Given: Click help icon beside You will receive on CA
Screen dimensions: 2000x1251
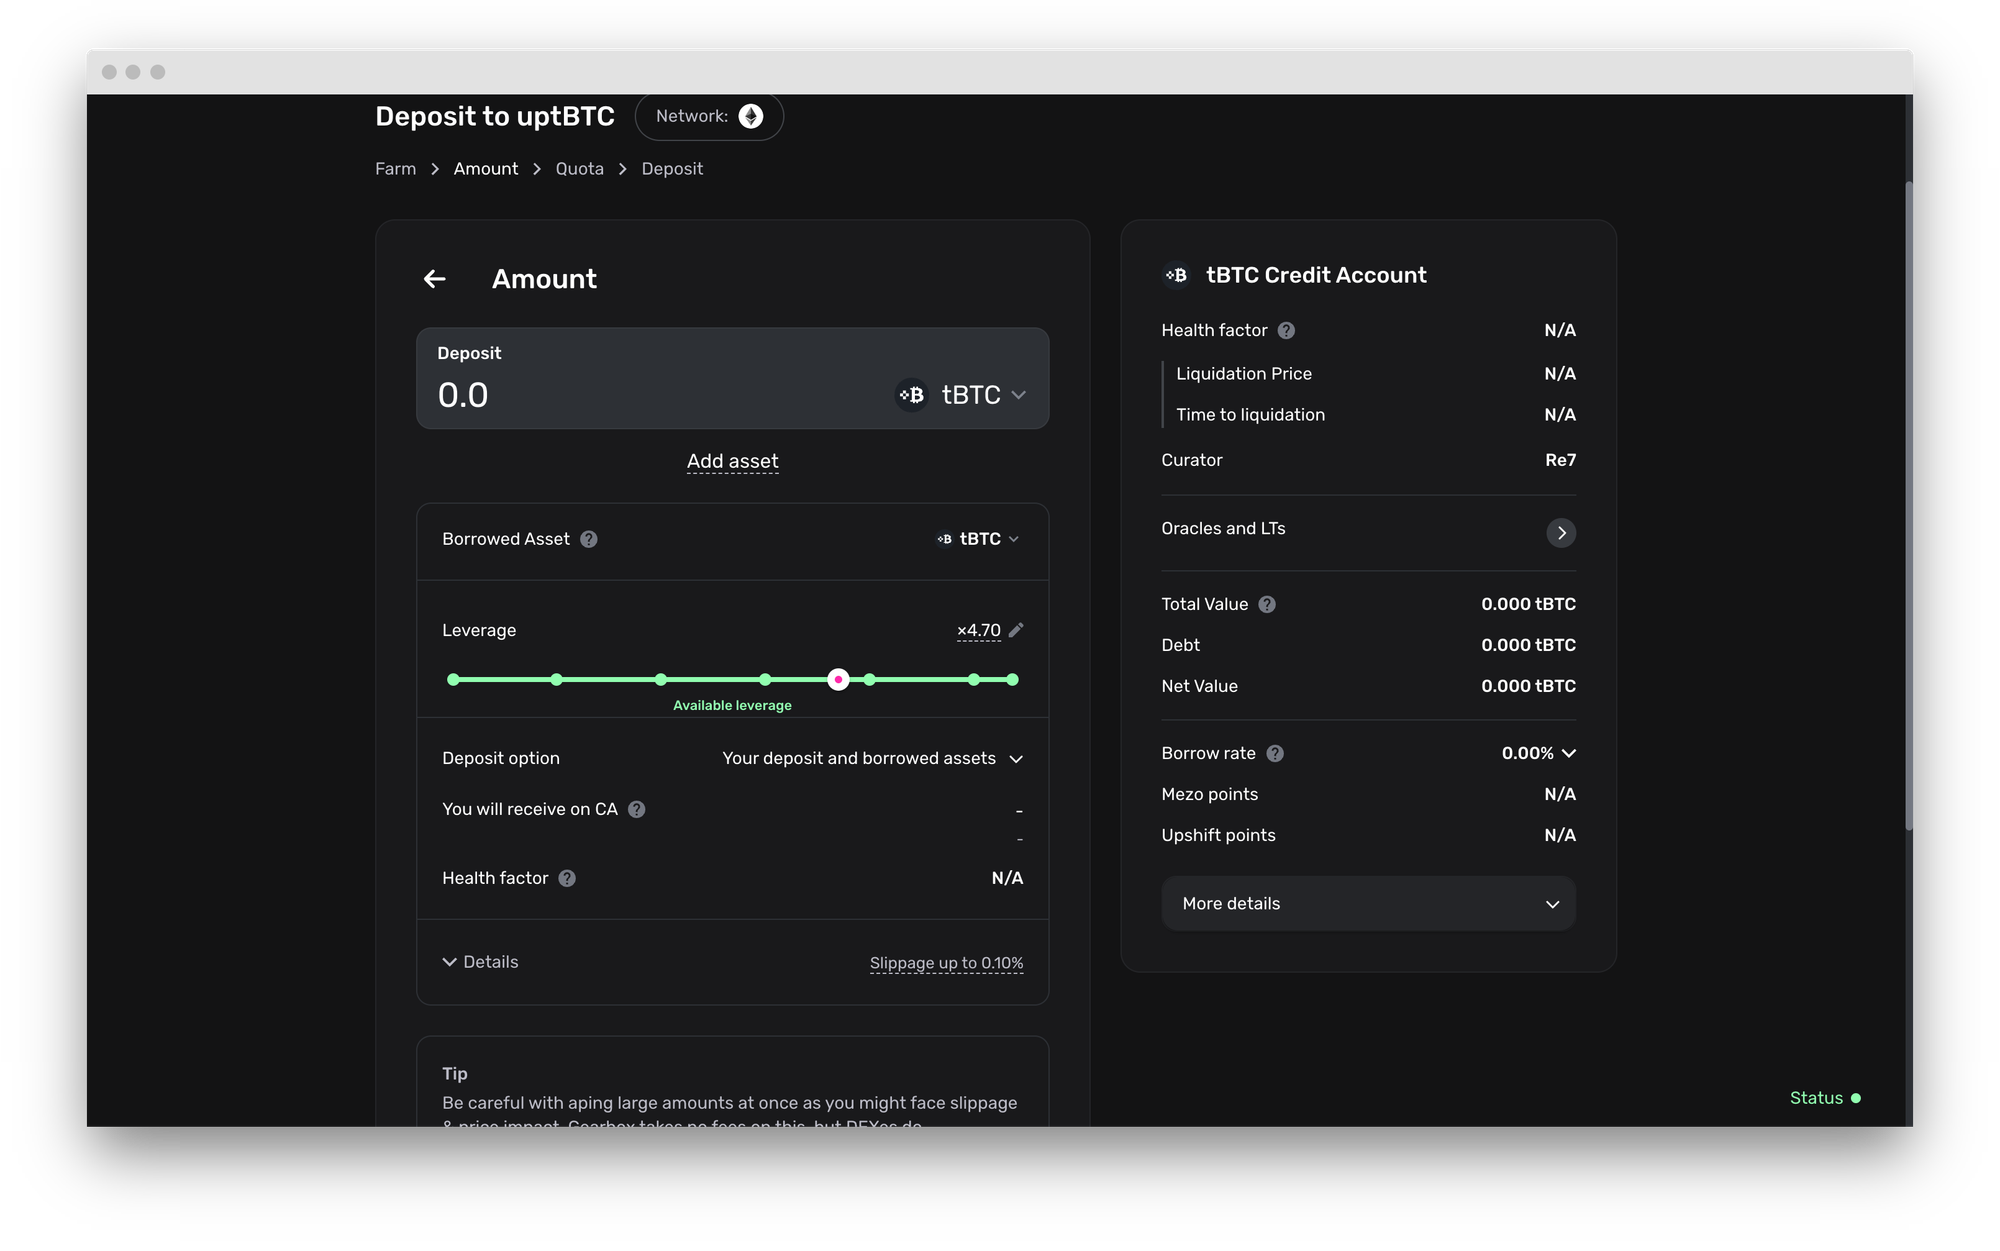Looking at the screenshot, I should pos(637,809).
